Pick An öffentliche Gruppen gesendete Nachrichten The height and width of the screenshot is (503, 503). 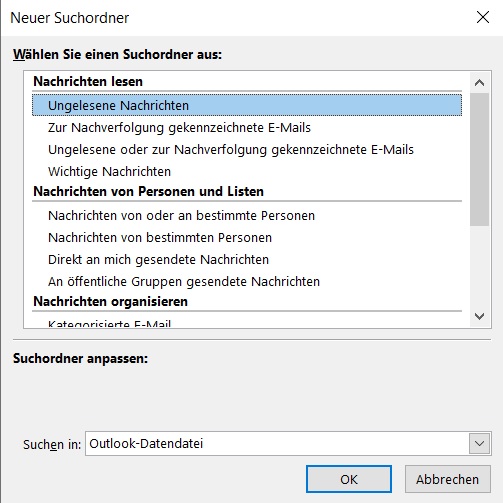click(x=247, y=282)
